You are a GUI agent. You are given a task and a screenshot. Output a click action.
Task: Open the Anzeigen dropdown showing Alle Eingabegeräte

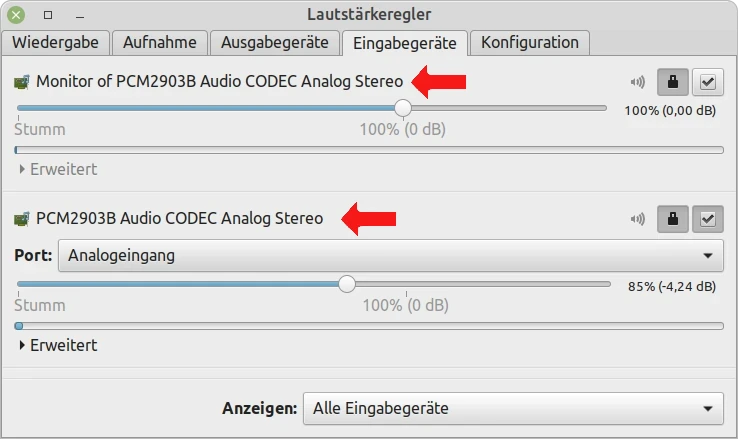512,408
